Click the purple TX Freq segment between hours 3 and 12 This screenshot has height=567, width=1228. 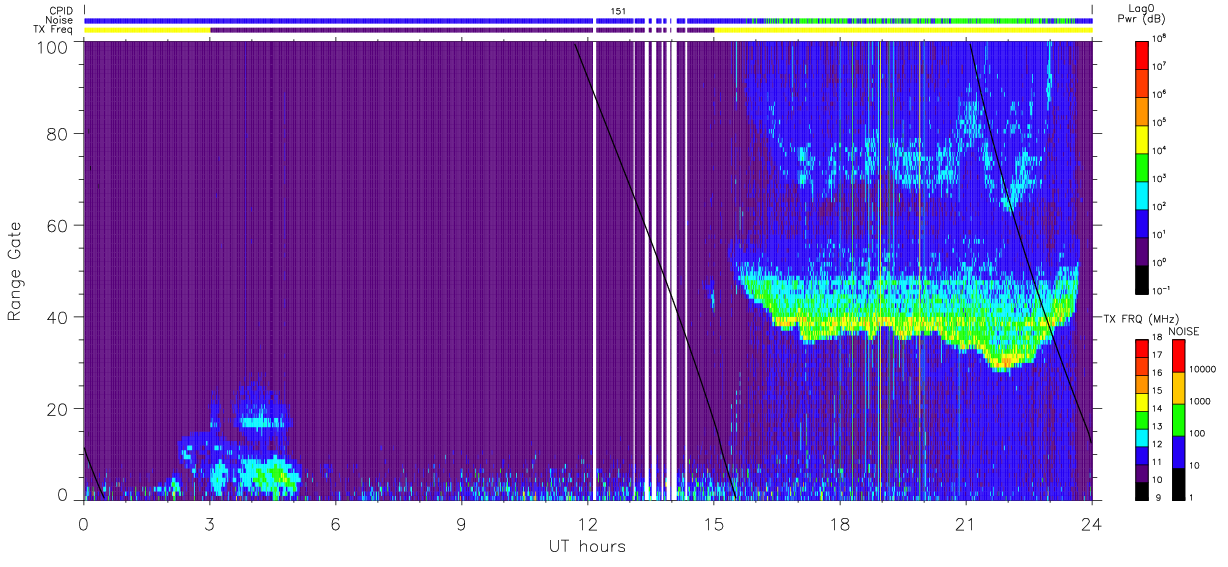pos(402,30)
